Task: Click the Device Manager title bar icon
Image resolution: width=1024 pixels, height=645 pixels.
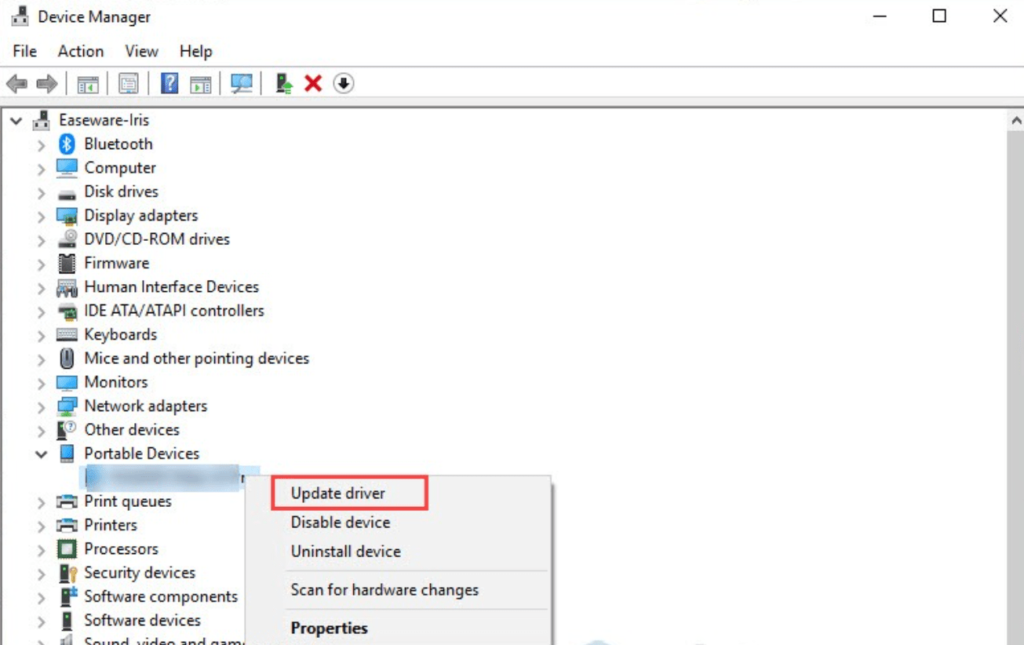Action: click(20, 16)
